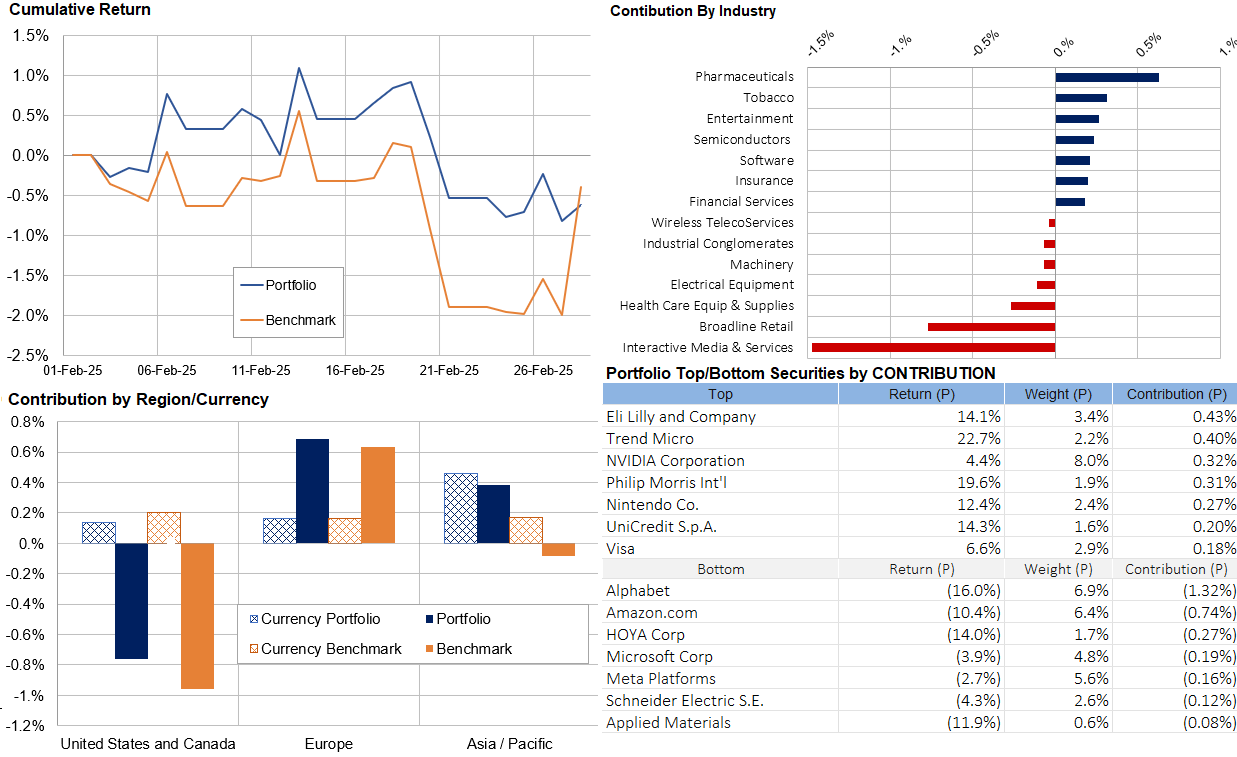1237x757 pixels.
Task: Click the Benchmark orange legend swatch in bar chart
Action: tap(428, 649)
